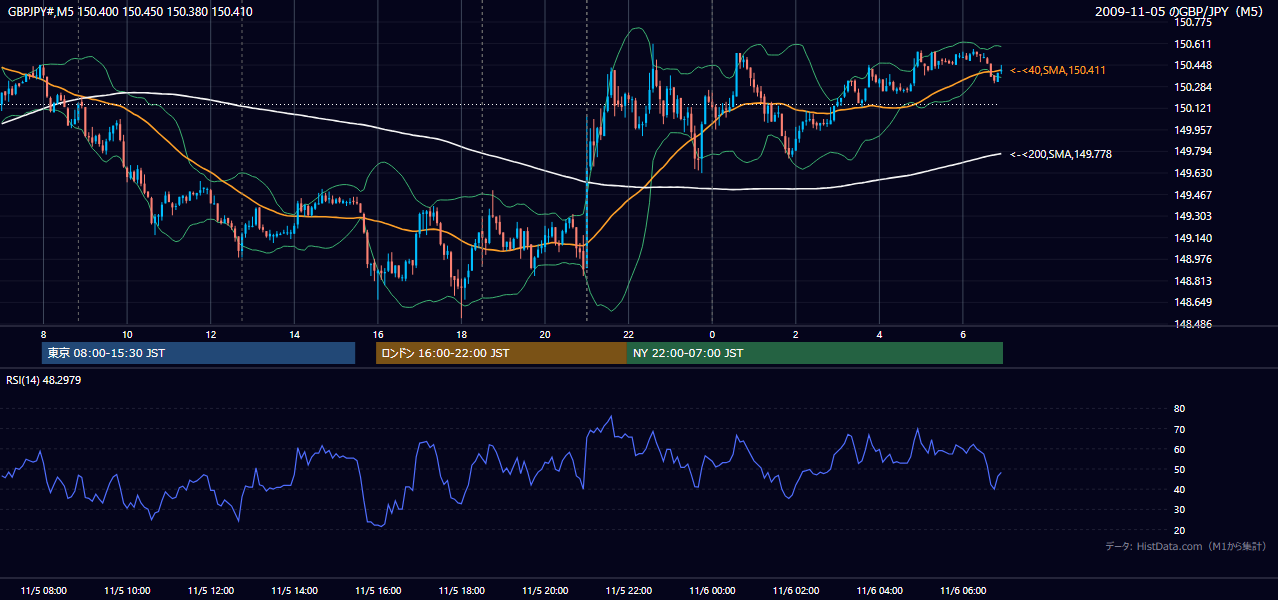Click hour 14 tick under price chart
Screen dimensions: 1278x600
pyautogui.click(x=294, y=333)
